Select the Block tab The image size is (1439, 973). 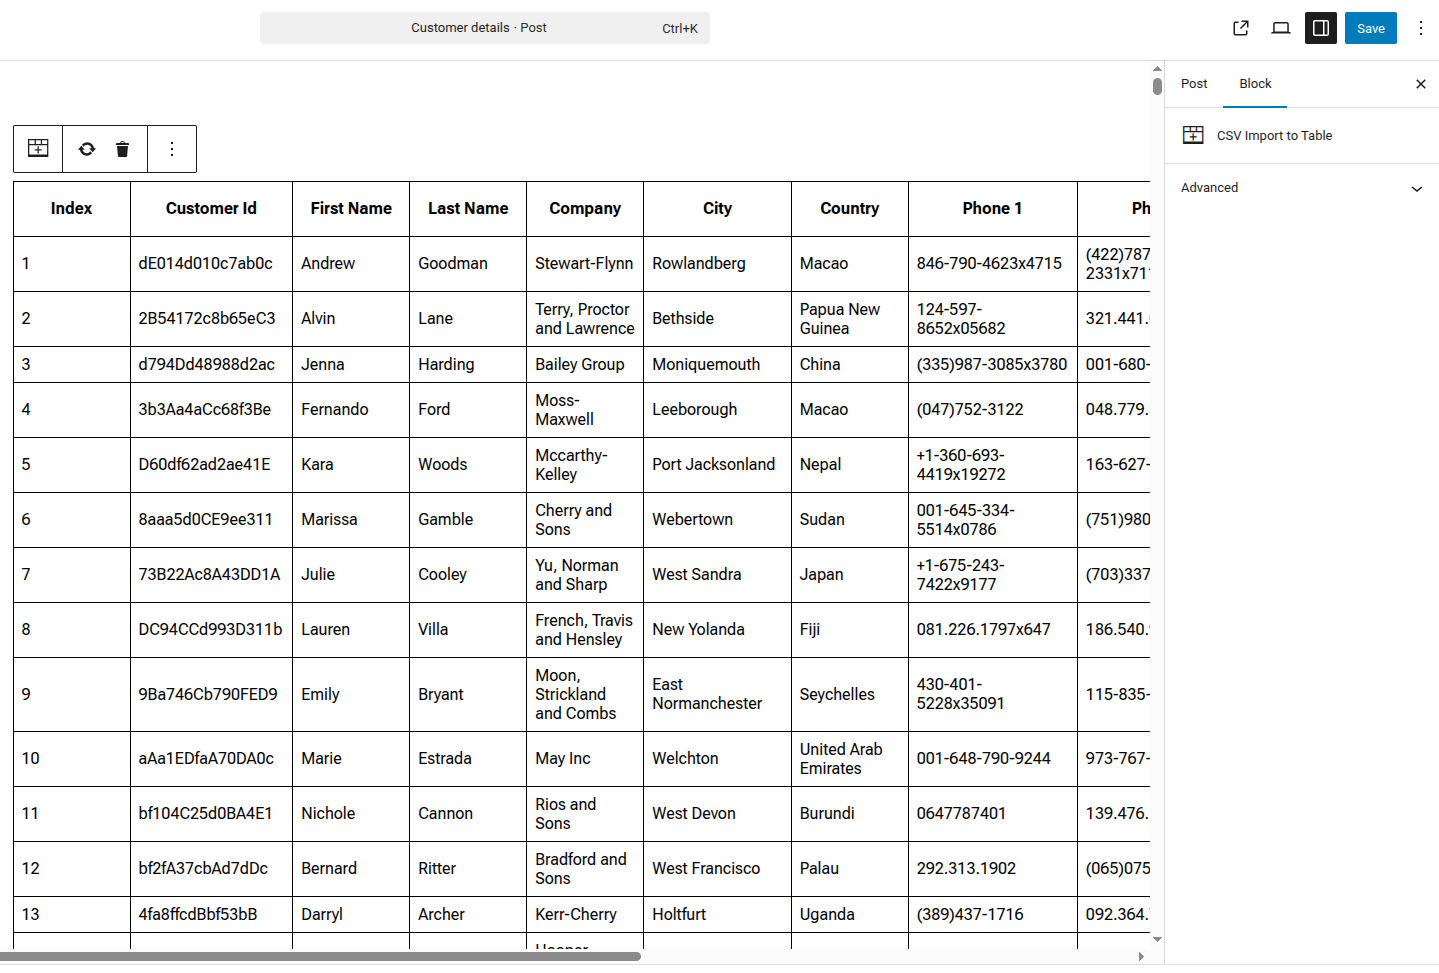[1255, 84]
